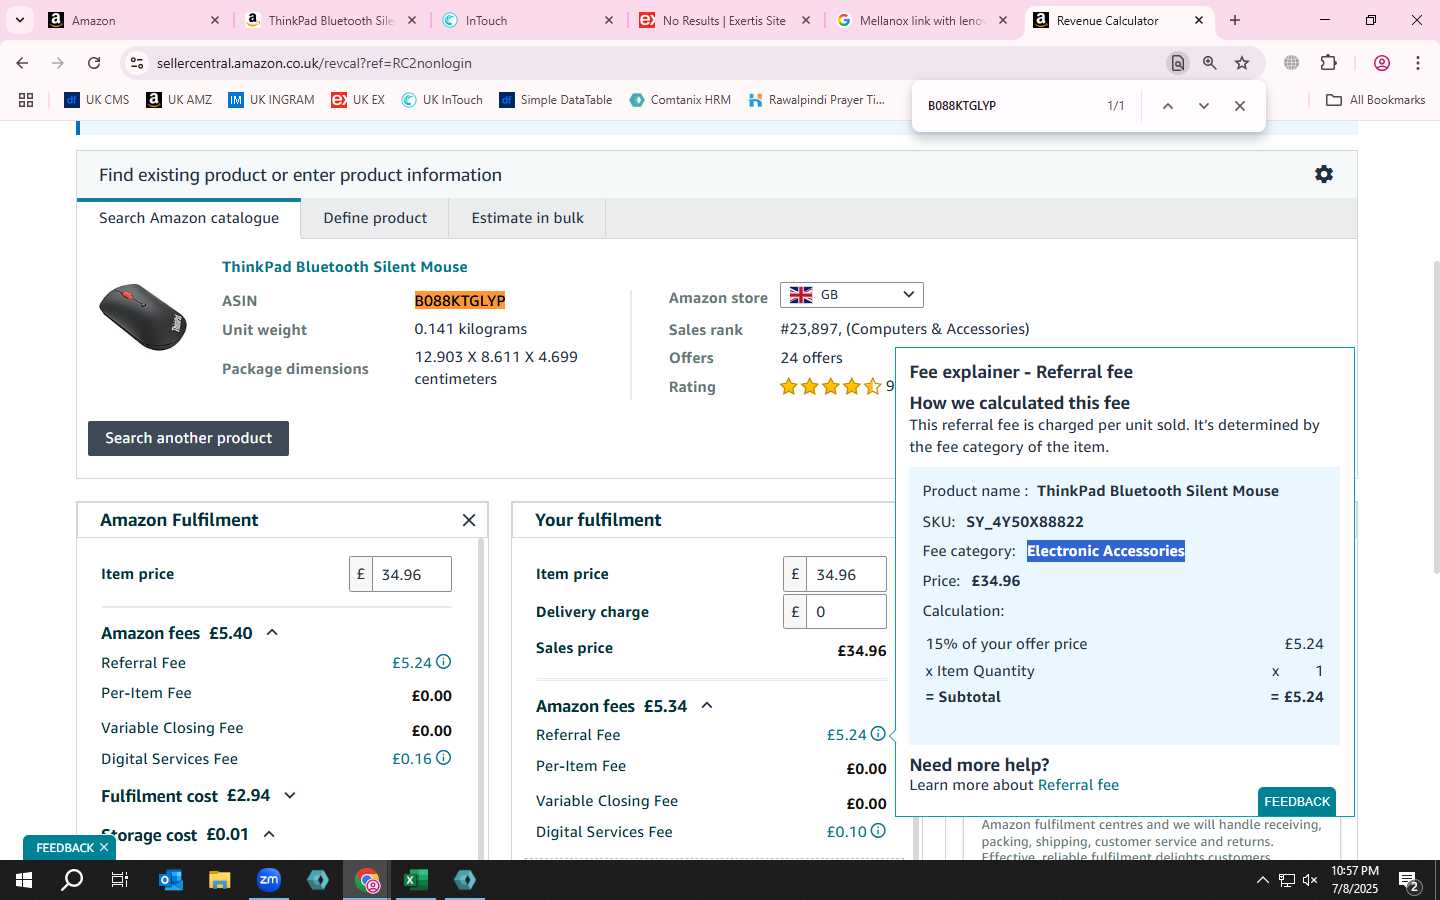The height and width of the screenshot is (900, 1440).
Task: Select the Search Amazon catalogue tab
Action: (x=189, y=218)
